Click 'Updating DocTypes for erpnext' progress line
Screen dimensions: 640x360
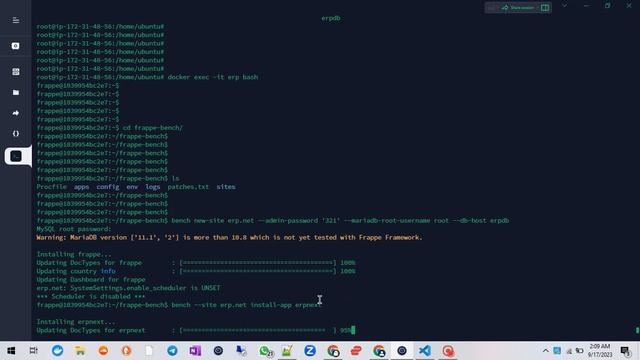(195, 330)
